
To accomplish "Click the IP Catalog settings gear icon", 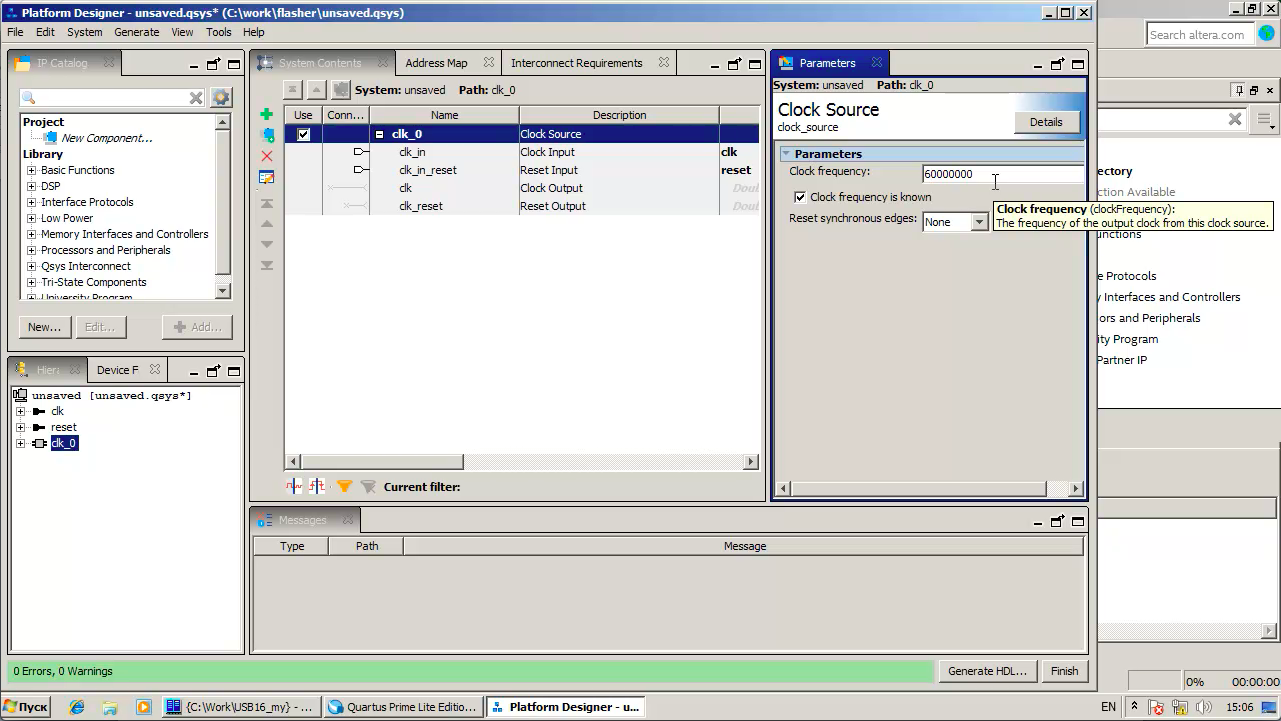I will coord(221,97).
